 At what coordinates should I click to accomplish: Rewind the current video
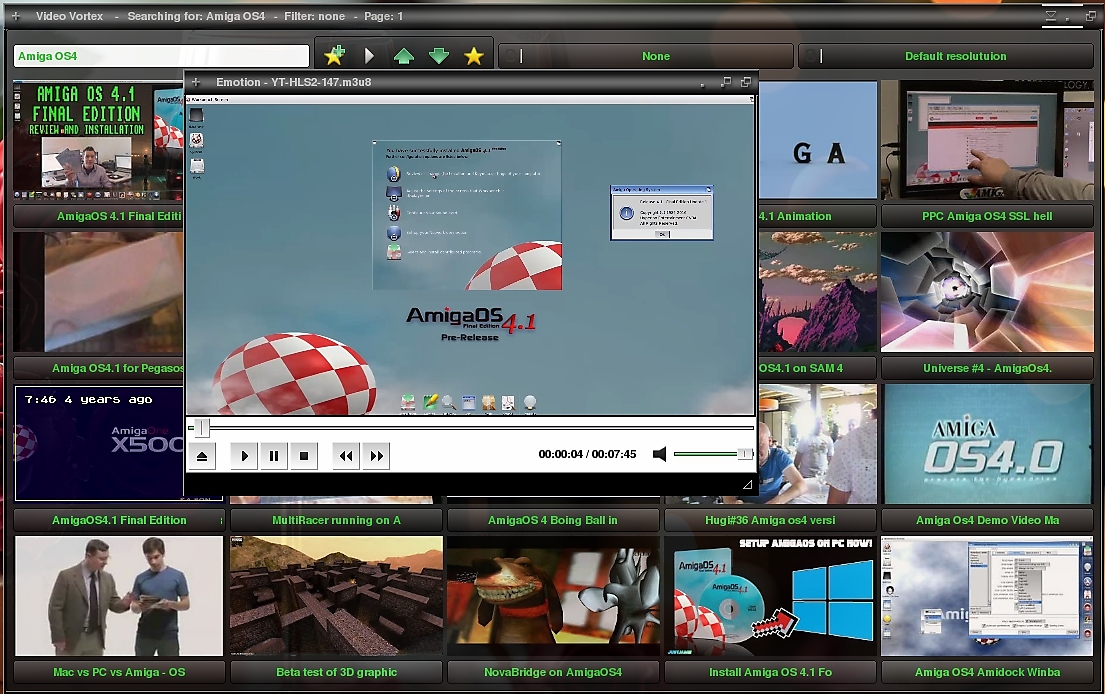click(x=345, y=455)
